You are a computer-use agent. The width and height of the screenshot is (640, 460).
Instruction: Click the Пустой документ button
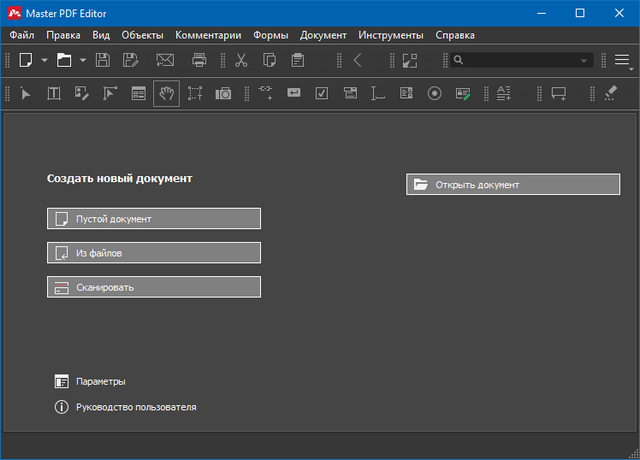[x=153, y=218]
